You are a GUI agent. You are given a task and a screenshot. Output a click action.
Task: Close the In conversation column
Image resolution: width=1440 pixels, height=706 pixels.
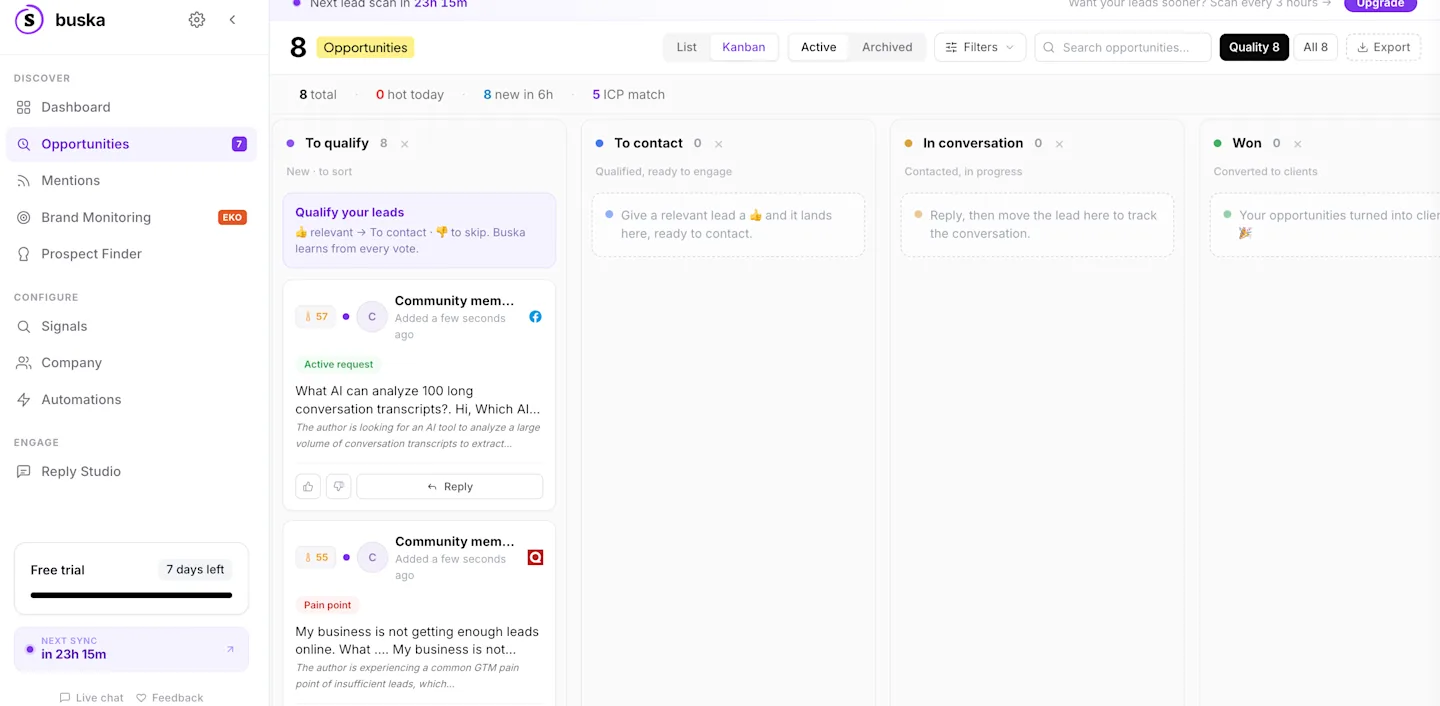point(1059,144)
